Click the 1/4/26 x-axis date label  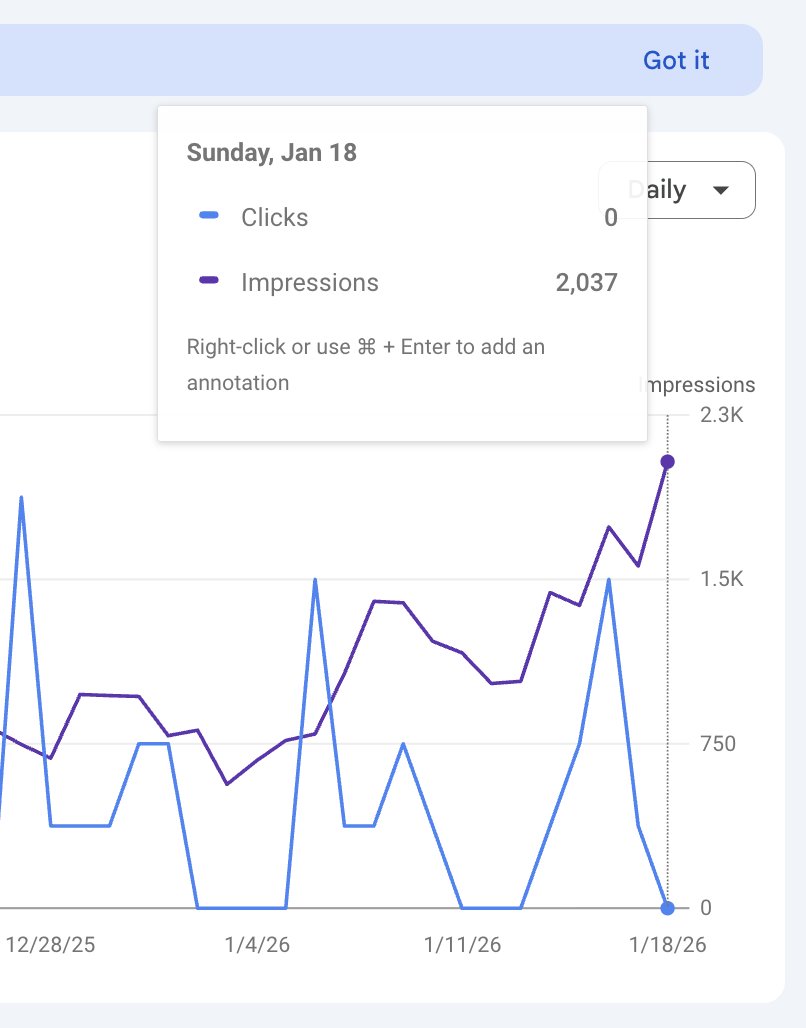tap(257, 945)
